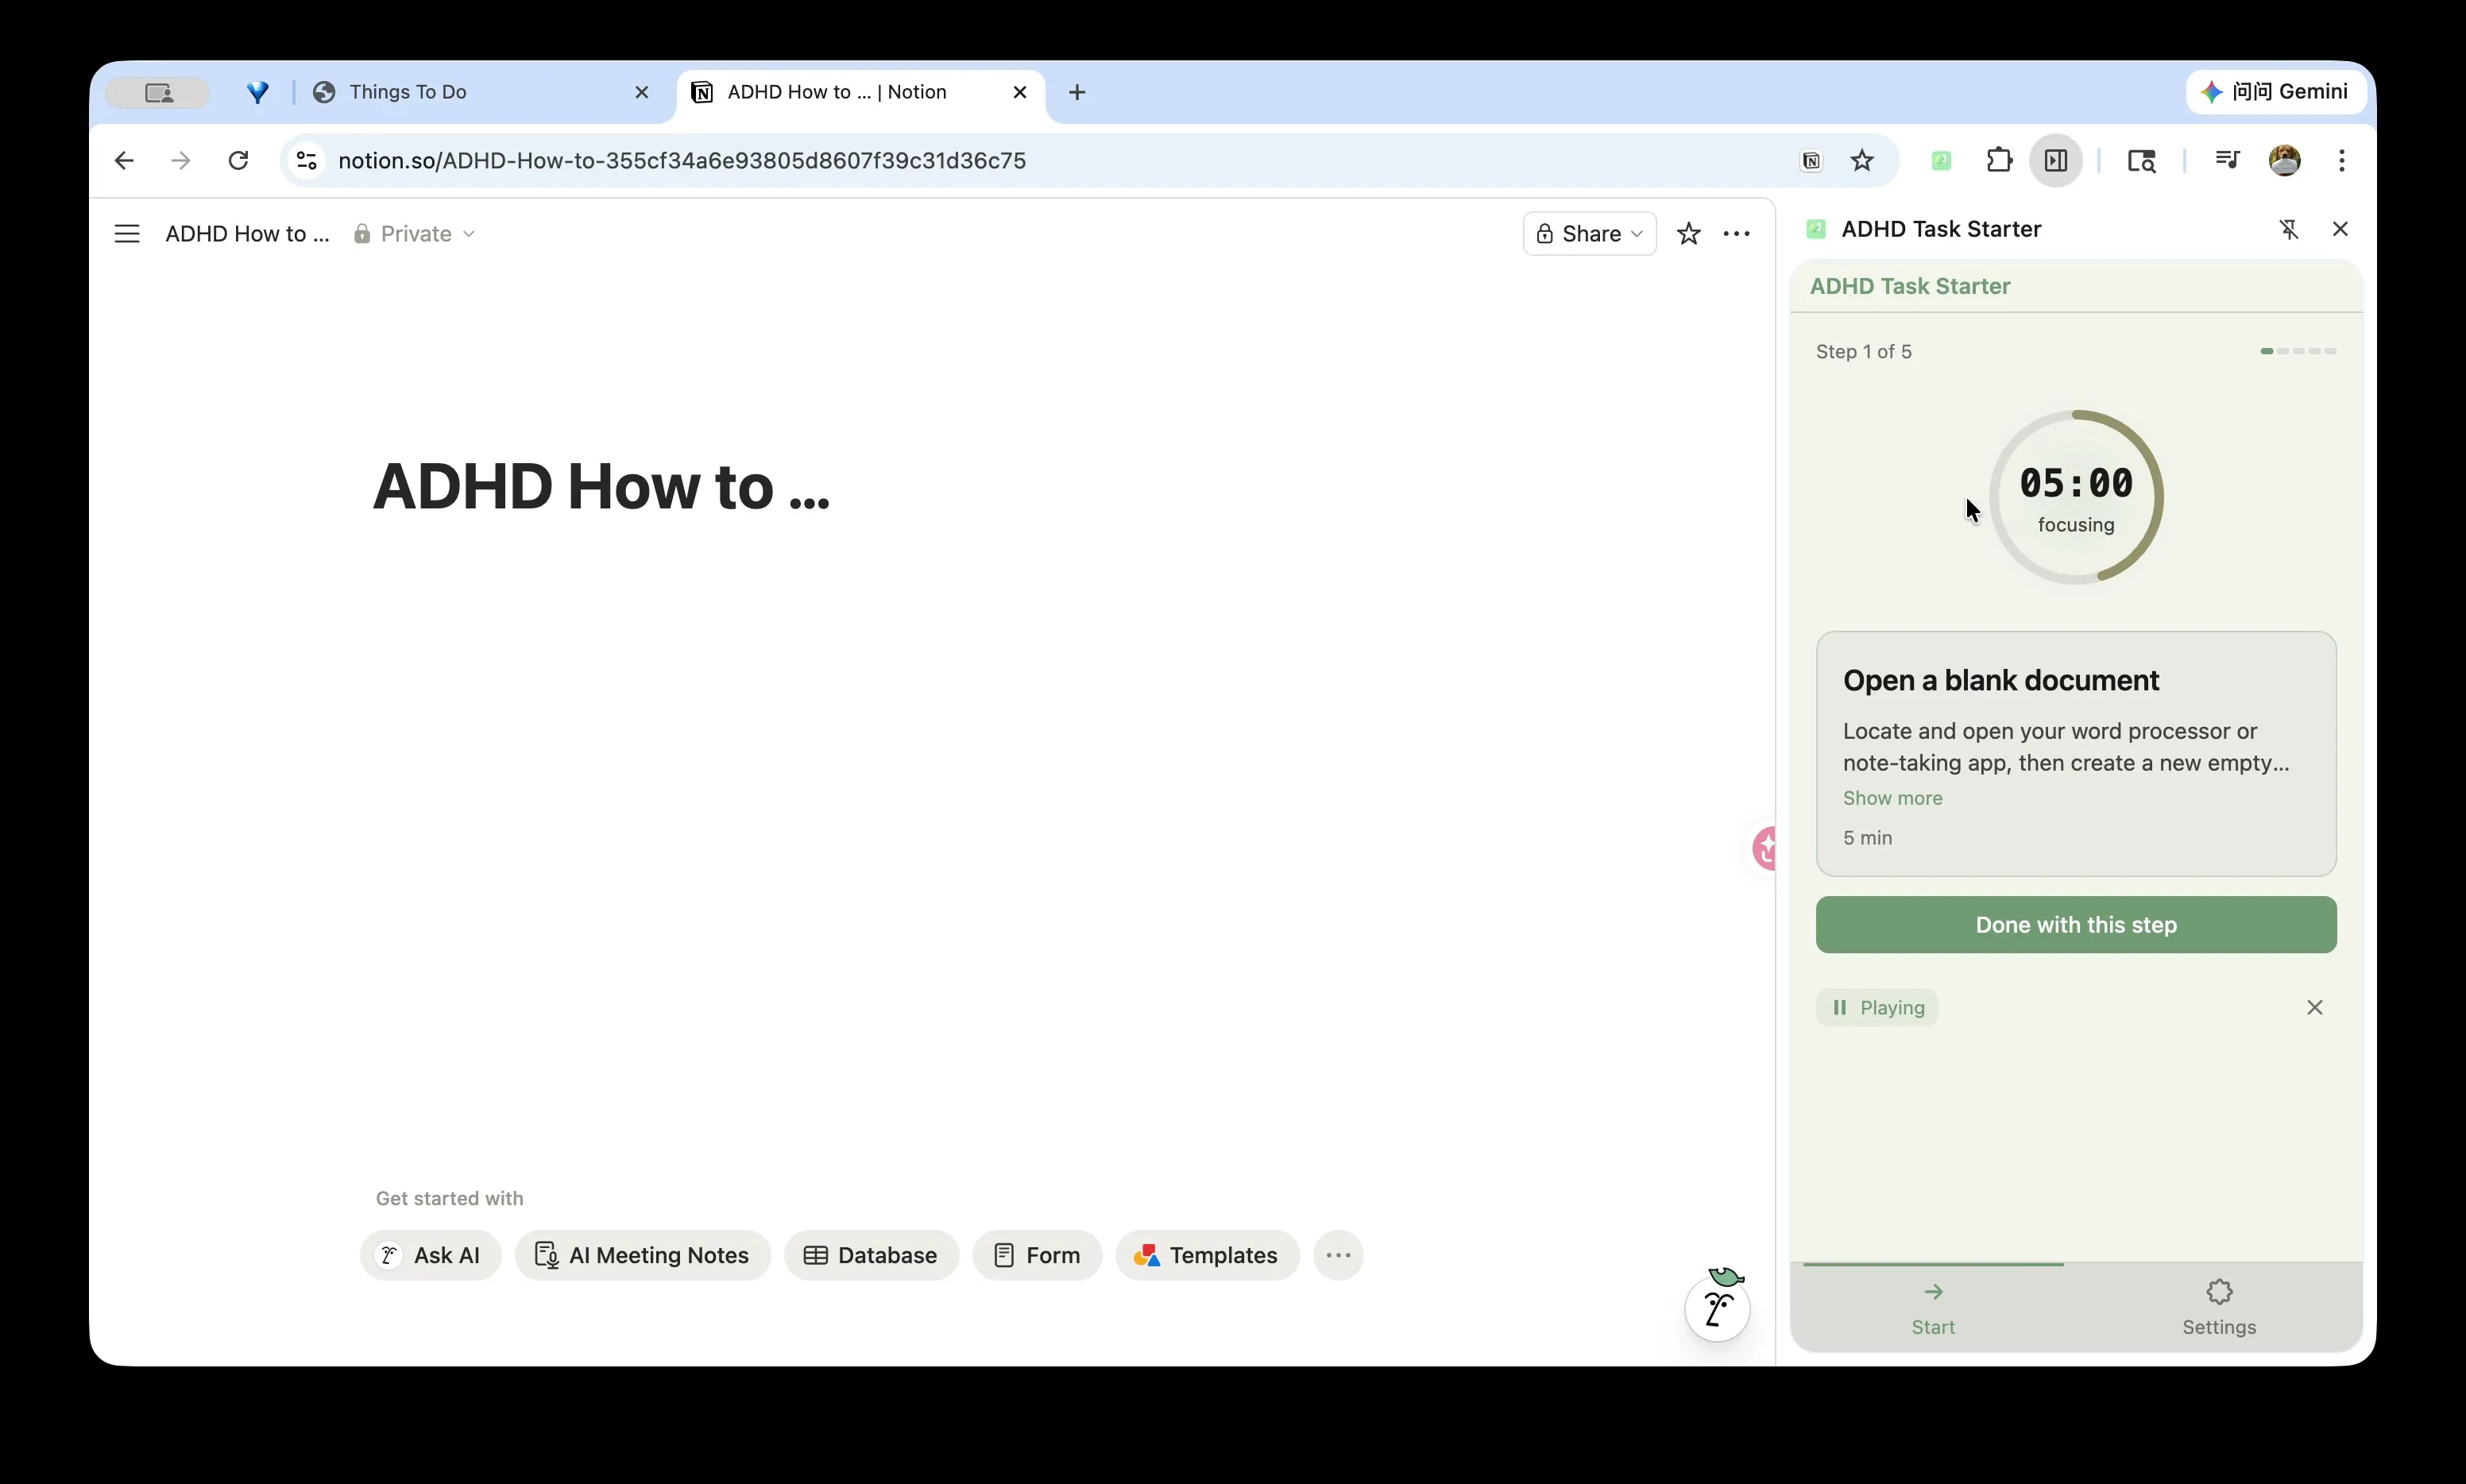Choose AI Meeting Notes
This screenshot has height=1484, width=2466.
click(642, 1255)
